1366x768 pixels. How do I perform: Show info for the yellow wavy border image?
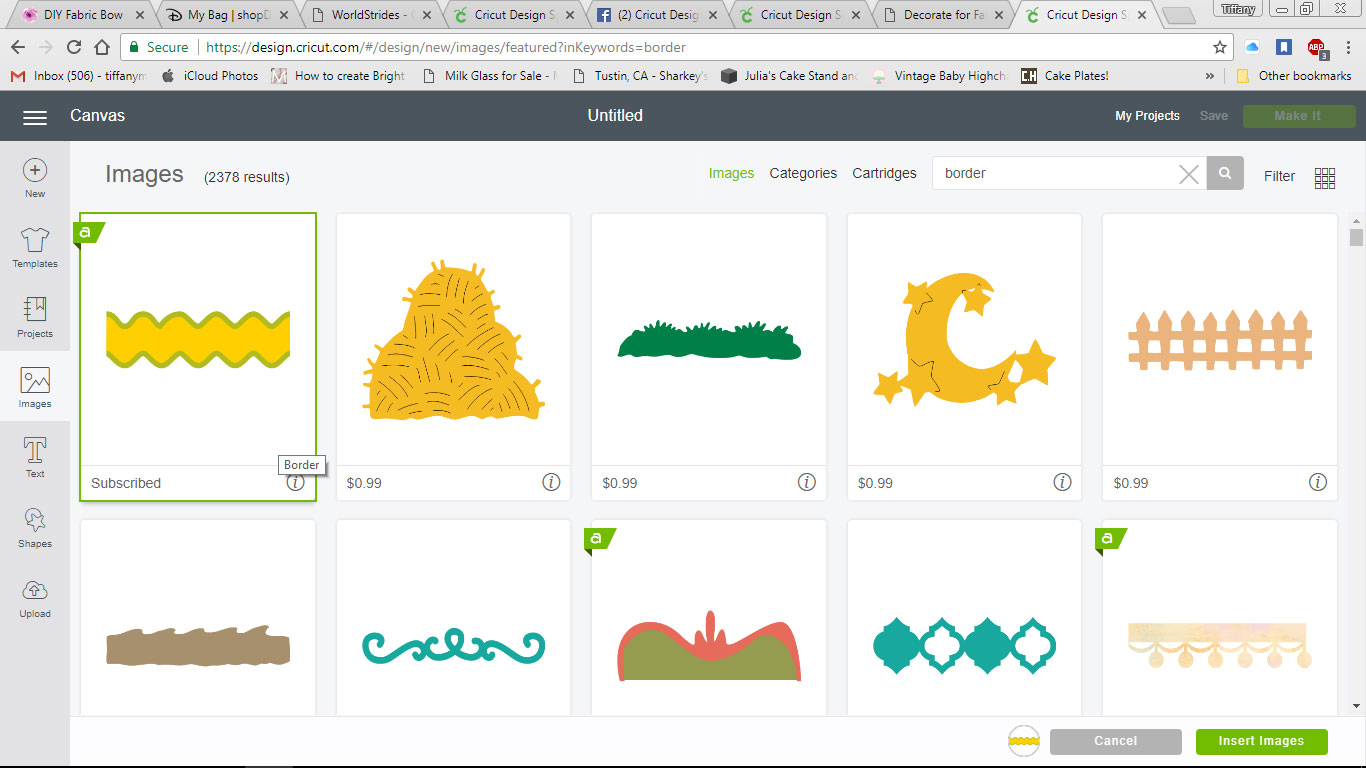click(x=296, y=482)
